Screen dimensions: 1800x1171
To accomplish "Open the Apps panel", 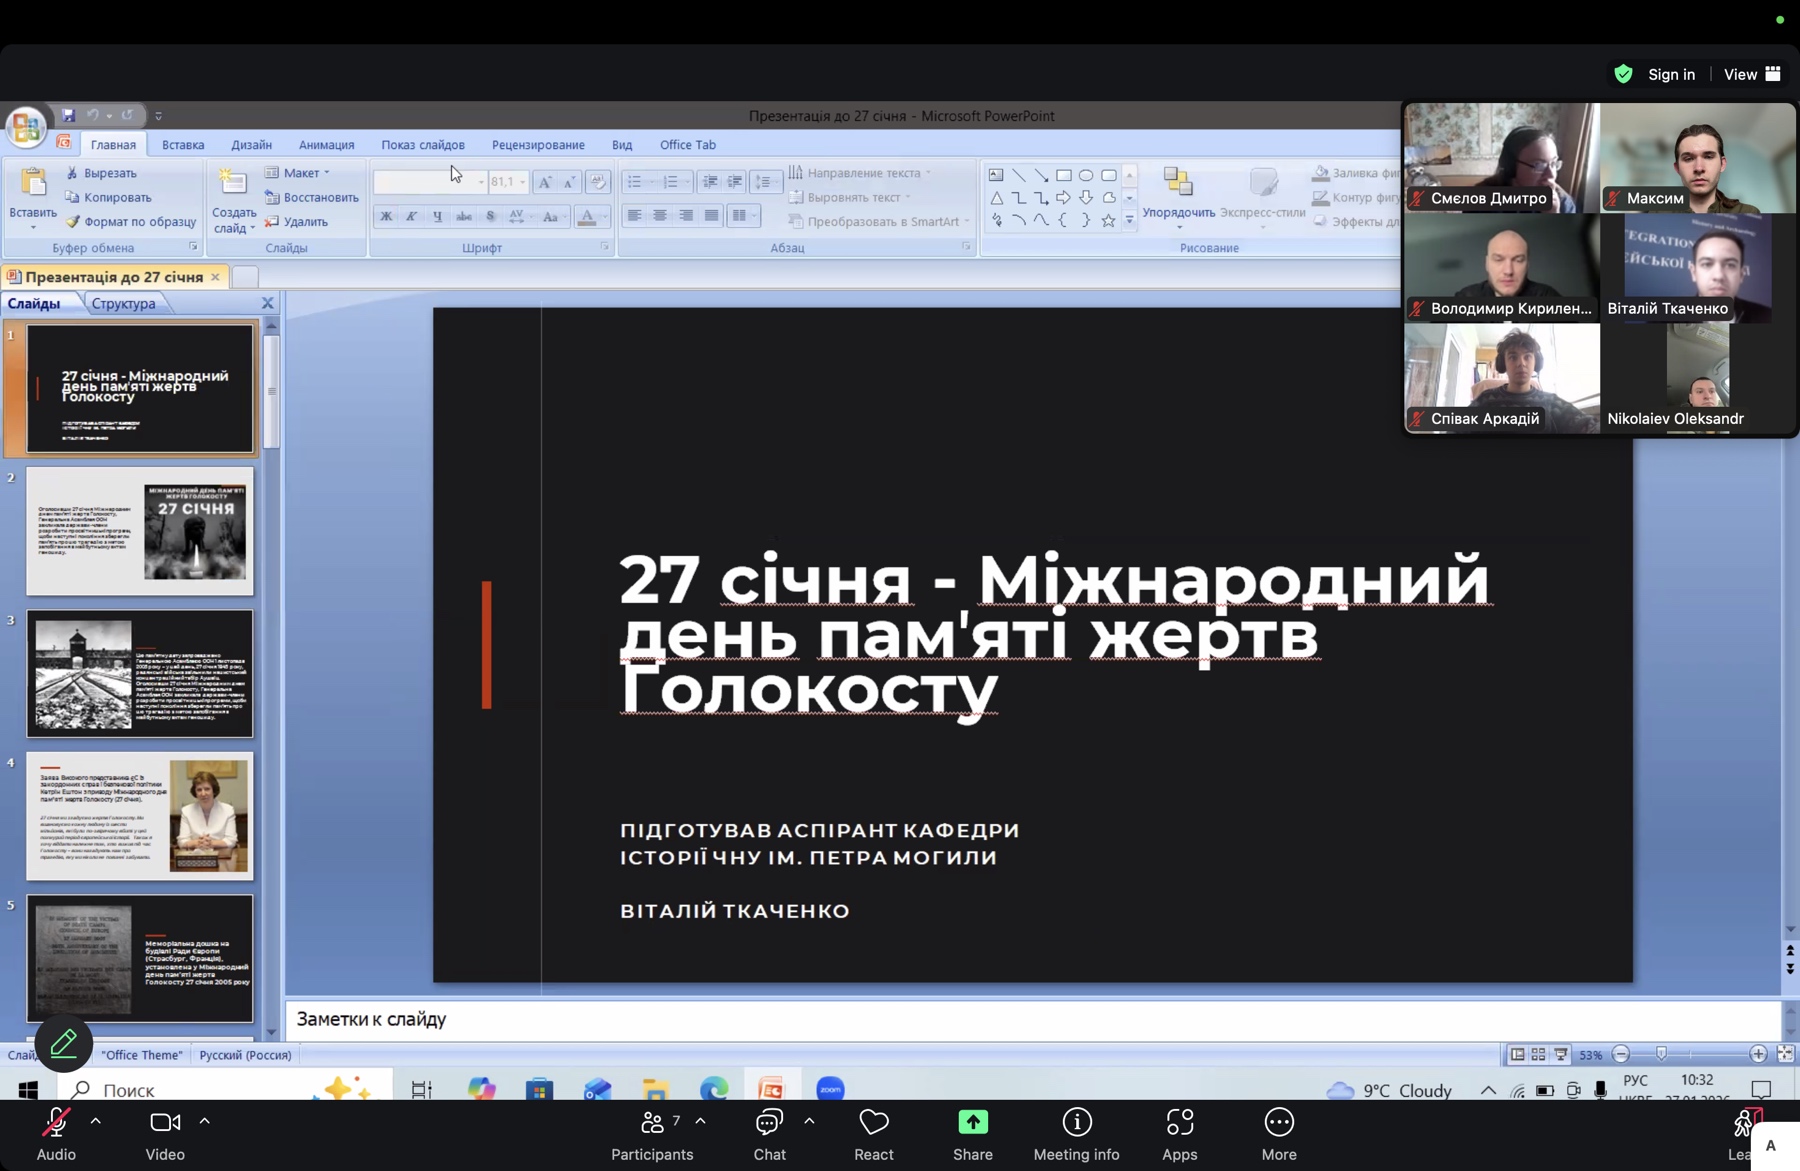I will pos(1179,1124).
